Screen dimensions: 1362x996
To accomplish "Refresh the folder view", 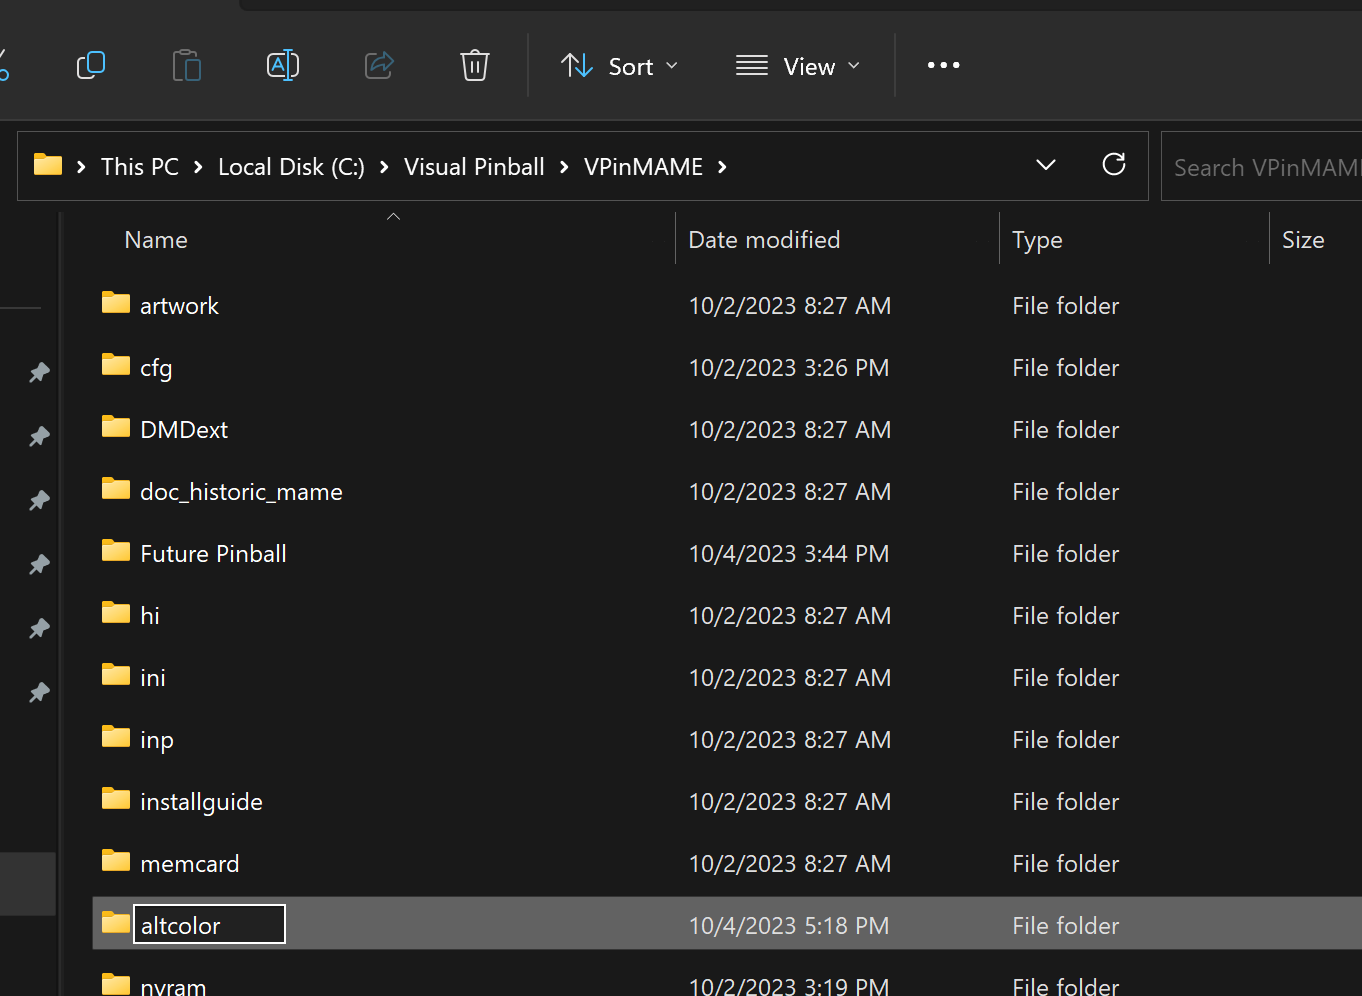I will (1113, 165).
